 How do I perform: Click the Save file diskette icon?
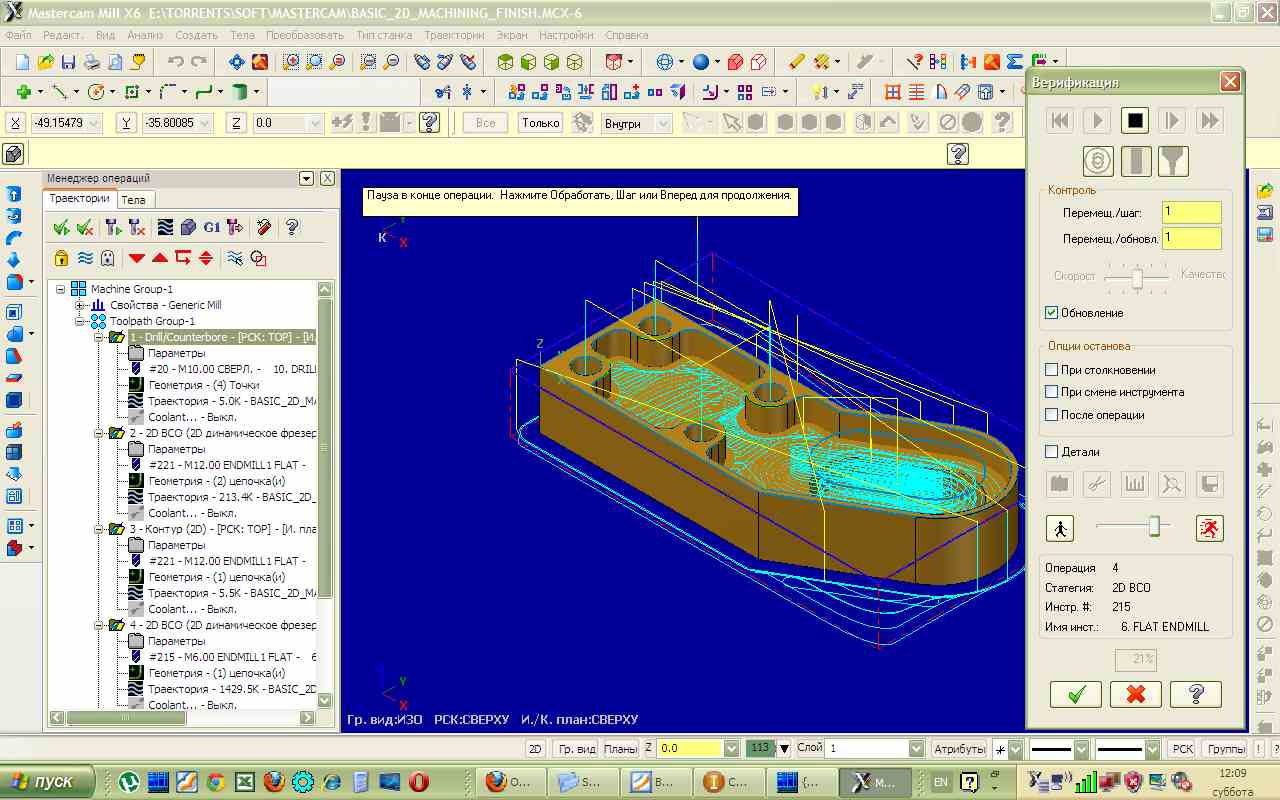pyautogui.click(x=69, y=62)
